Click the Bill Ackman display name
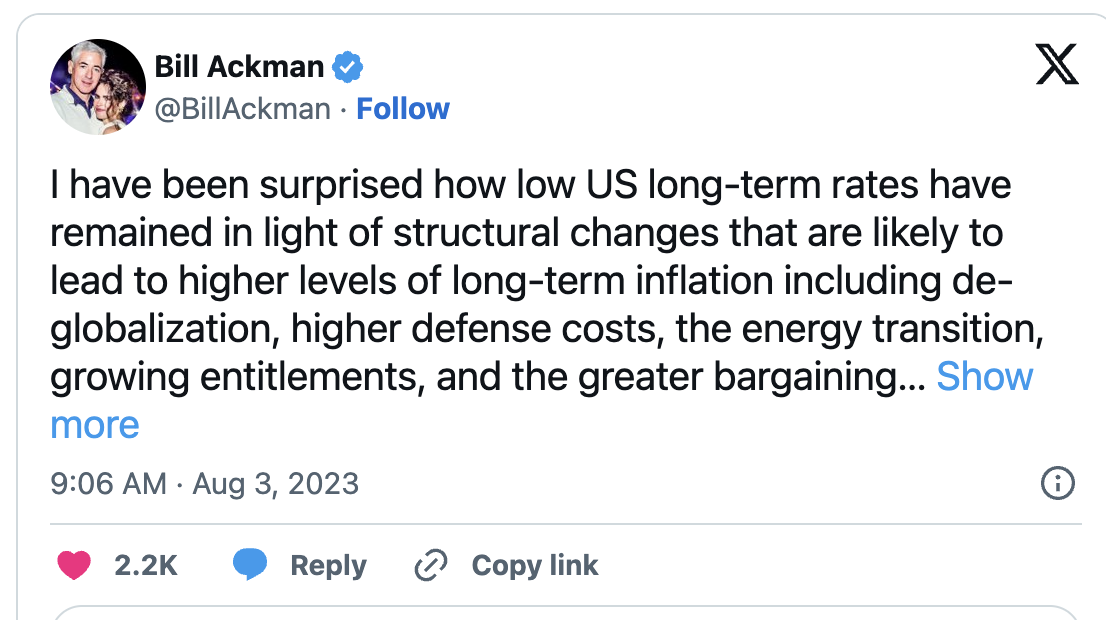1106x620 pixels. (239, 68)
